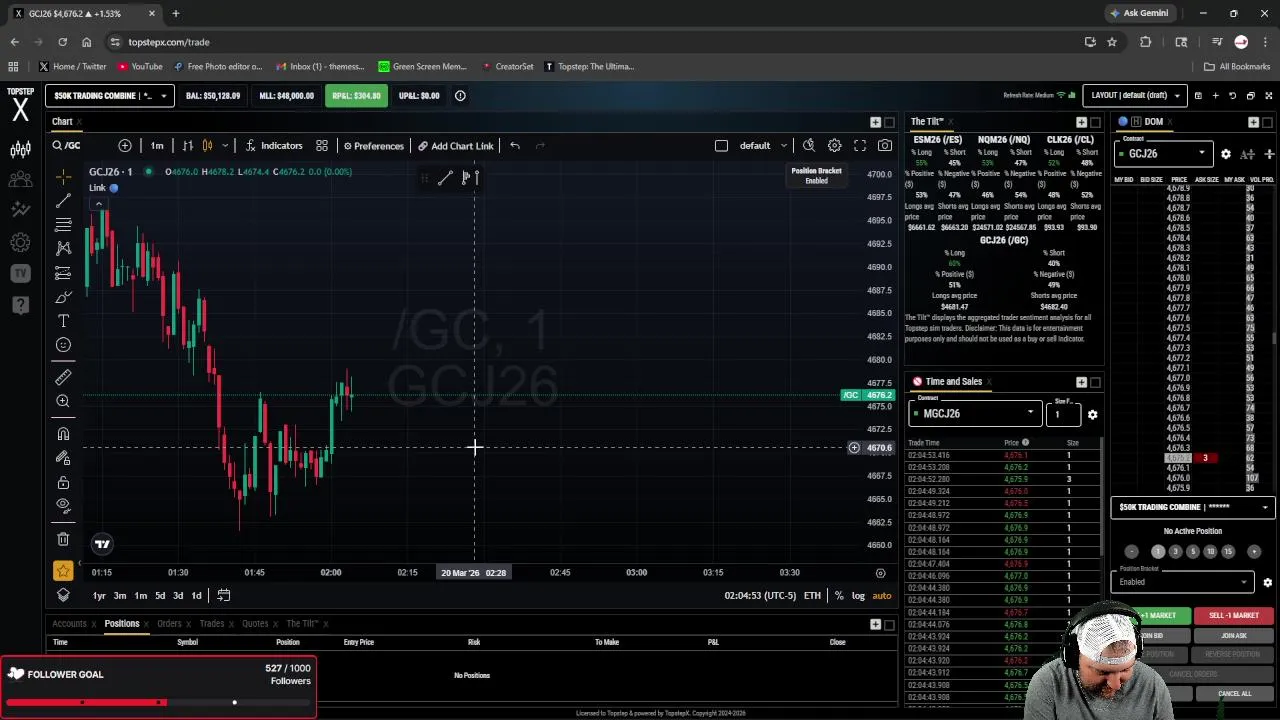This screenshot has width=1280, height=720.
Task: Take a chart snapshot with camera
Action: tap(885, 146)
